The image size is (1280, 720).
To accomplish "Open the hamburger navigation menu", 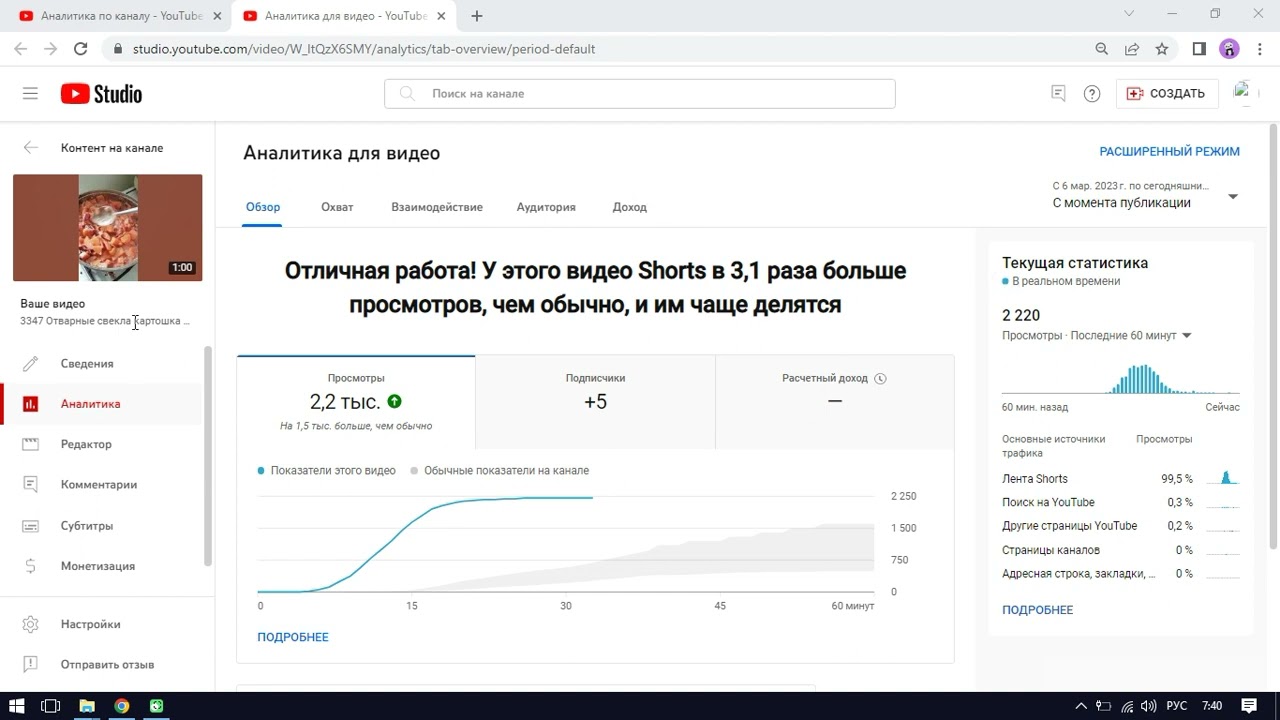I will coord(30,94).
